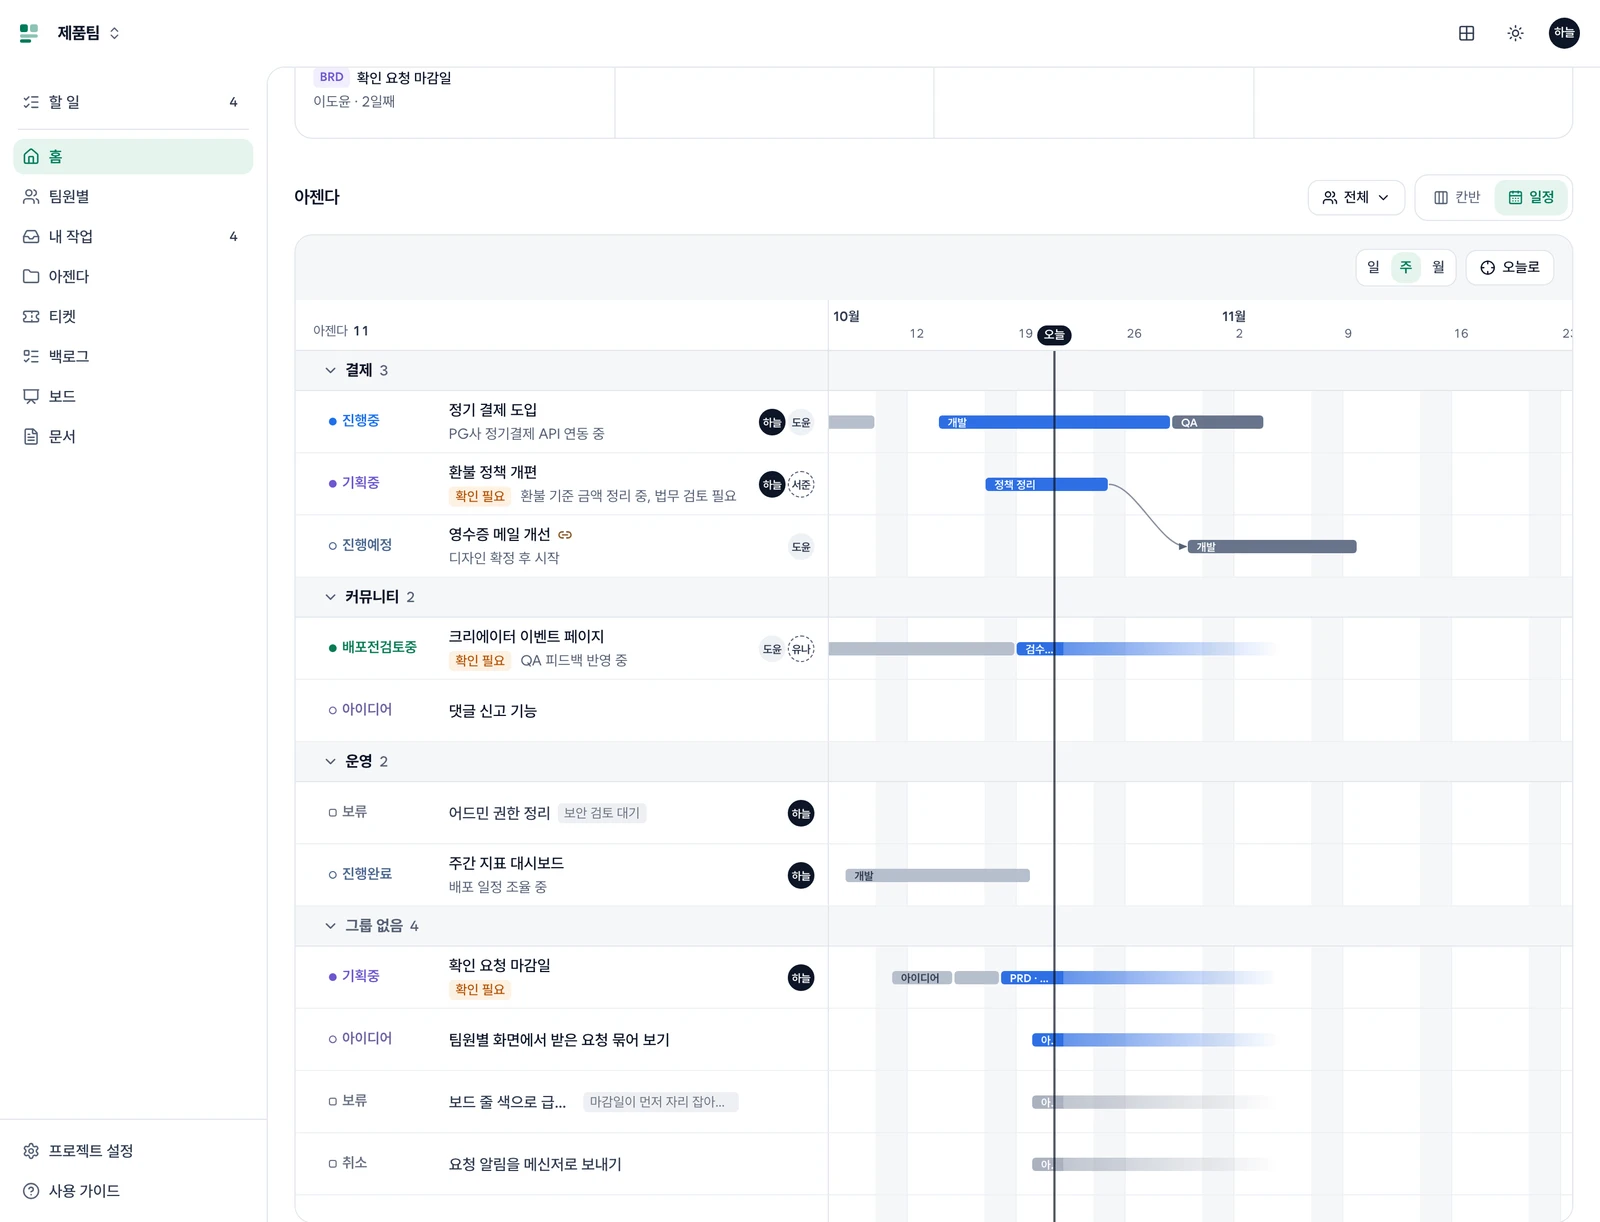
Task: Click link icon next to 영수증 메일 개선
Action: click(x=565, y=535)
